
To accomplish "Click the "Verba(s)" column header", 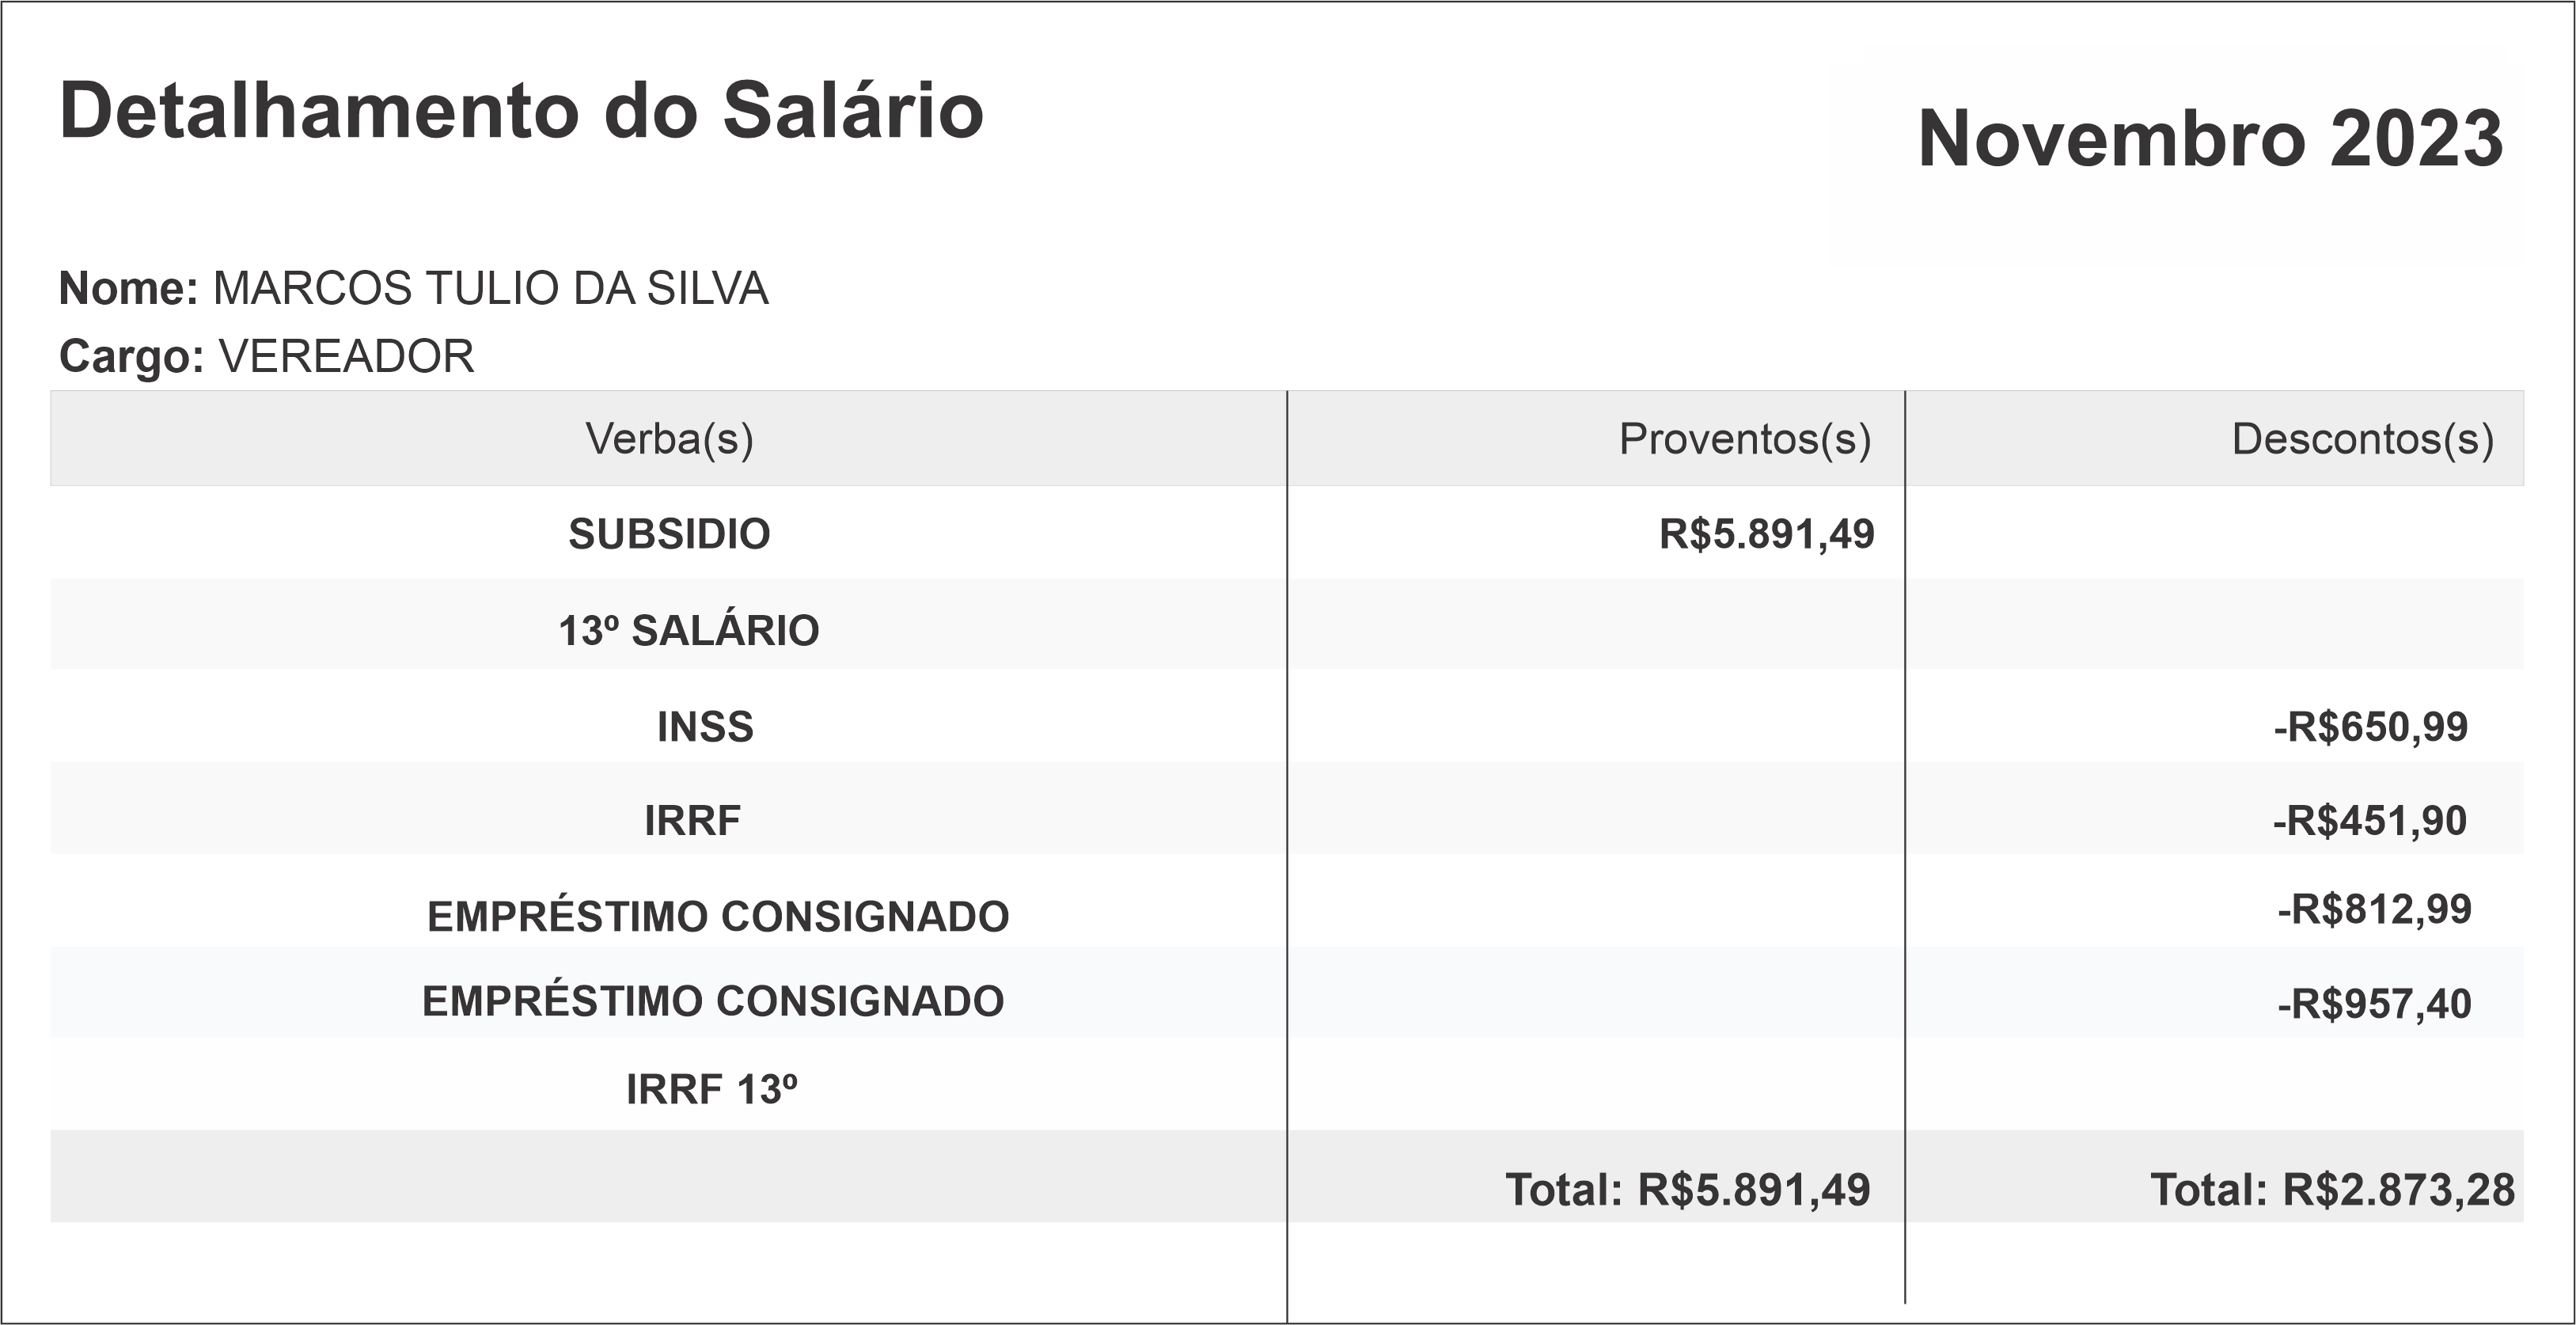I will point(669,439).
